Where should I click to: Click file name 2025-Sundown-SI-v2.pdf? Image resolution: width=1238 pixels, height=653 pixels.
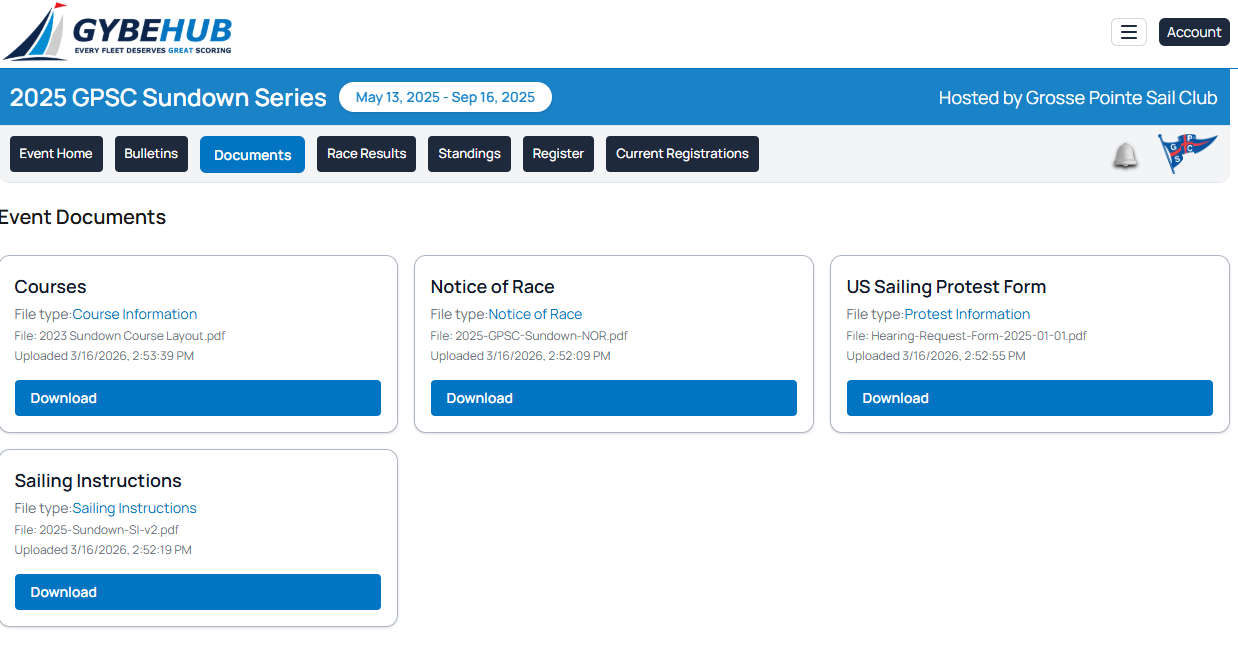pyautogui.click(x=109, y=530)
